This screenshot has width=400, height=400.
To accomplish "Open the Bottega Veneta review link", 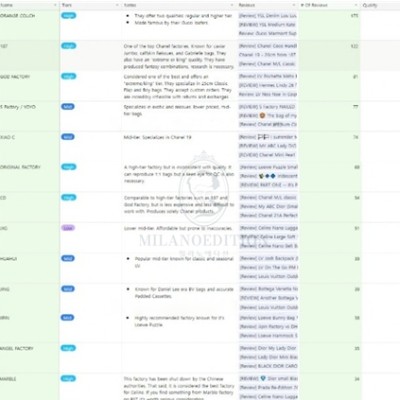I will 269,289.
